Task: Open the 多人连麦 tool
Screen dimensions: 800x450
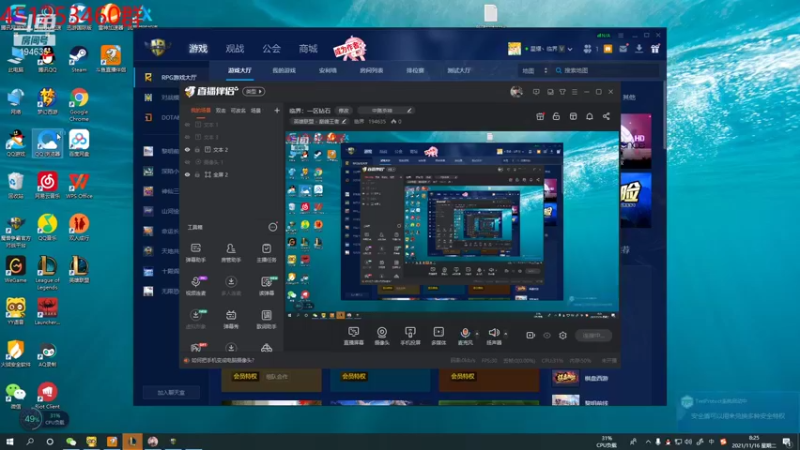Action: [x=231, y=286]
